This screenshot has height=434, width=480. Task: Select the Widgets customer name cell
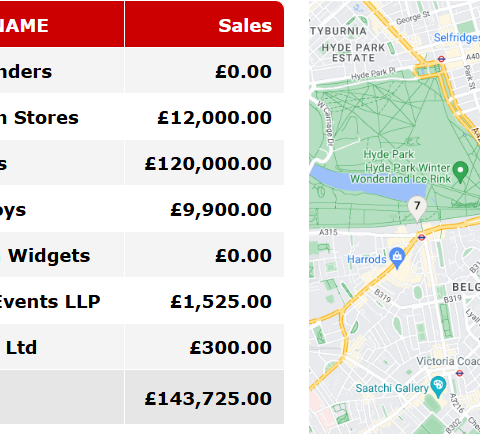pos(62,255)
